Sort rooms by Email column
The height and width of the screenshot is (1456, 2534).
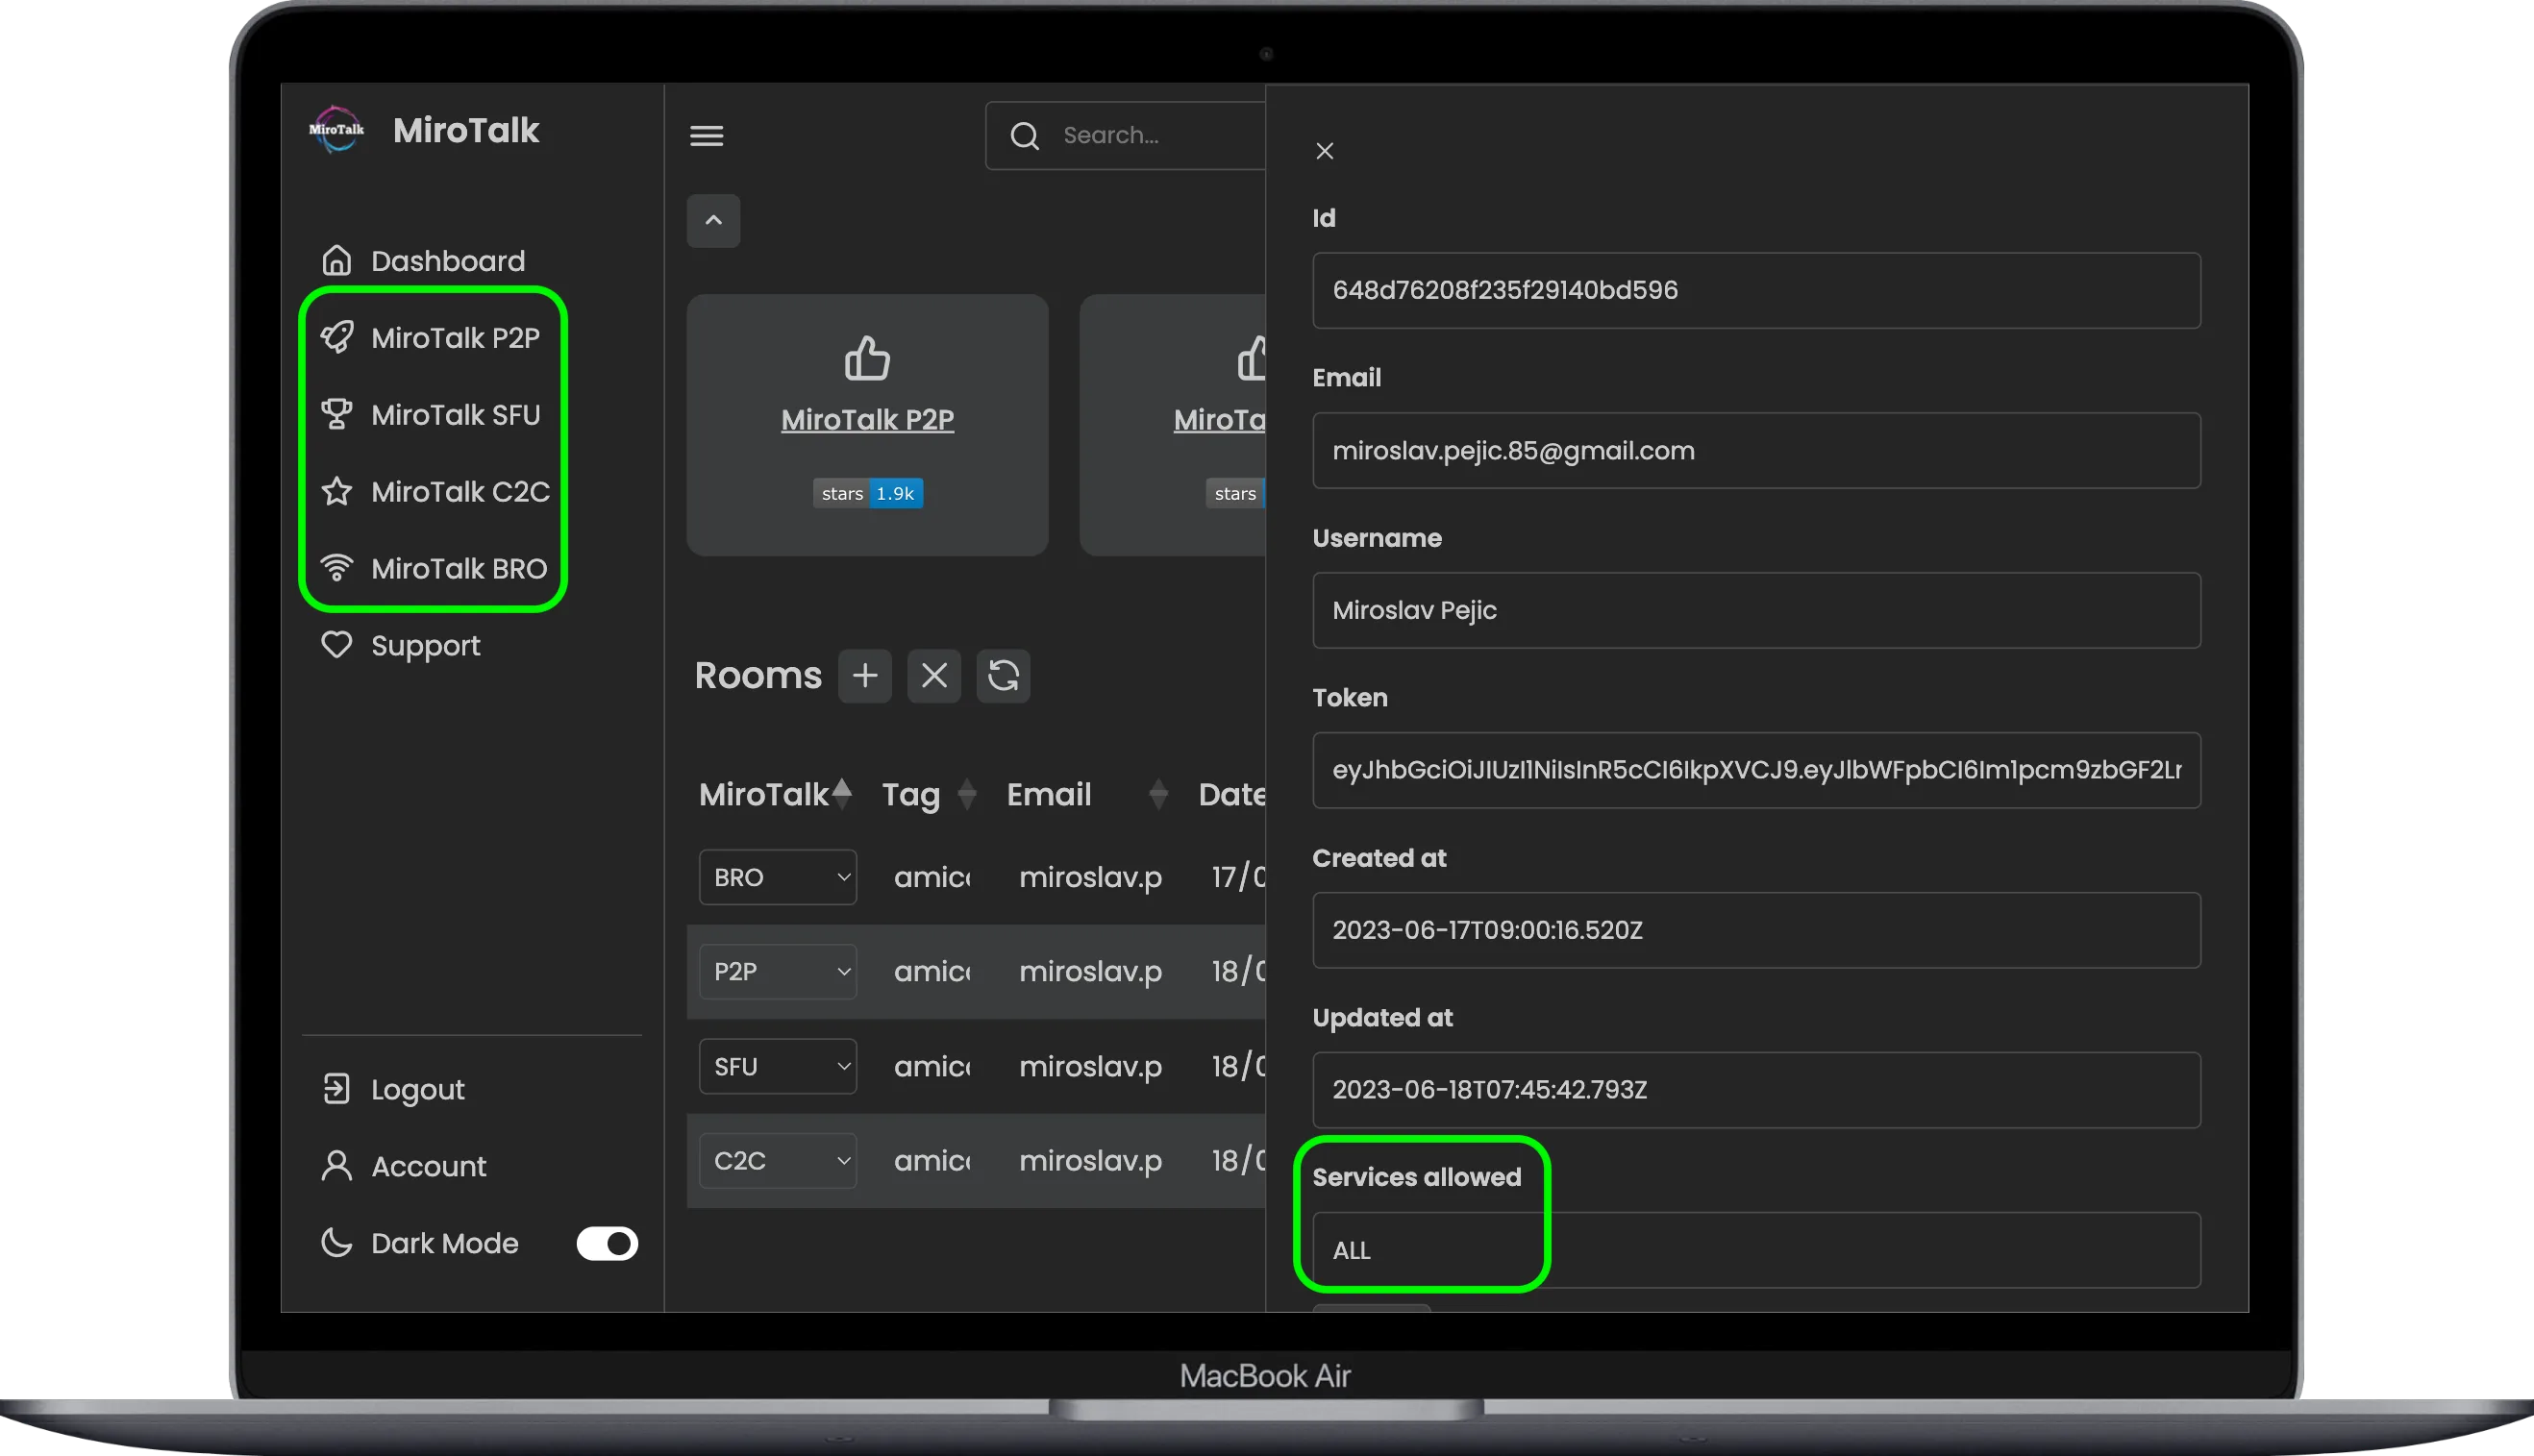(x=1087, y=795)
